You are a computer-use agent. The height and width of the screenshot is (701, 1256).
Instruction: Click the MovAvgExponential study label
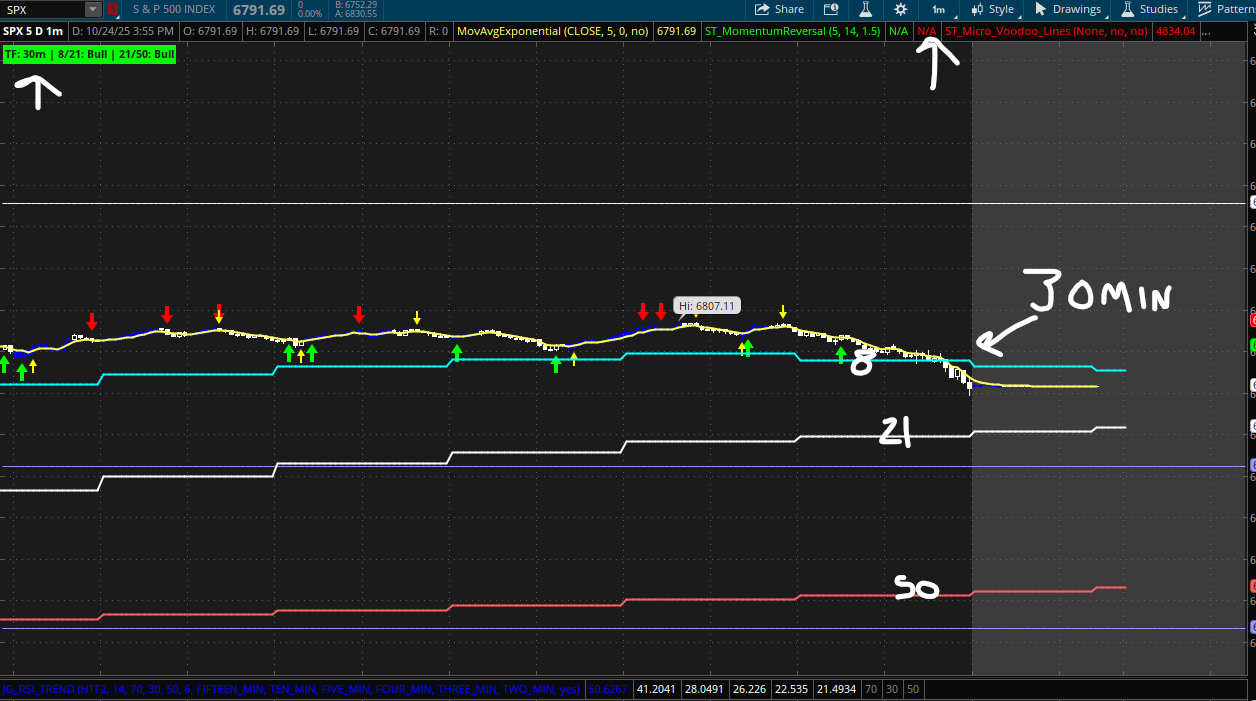pyautogui.click(x=552, y=31)
